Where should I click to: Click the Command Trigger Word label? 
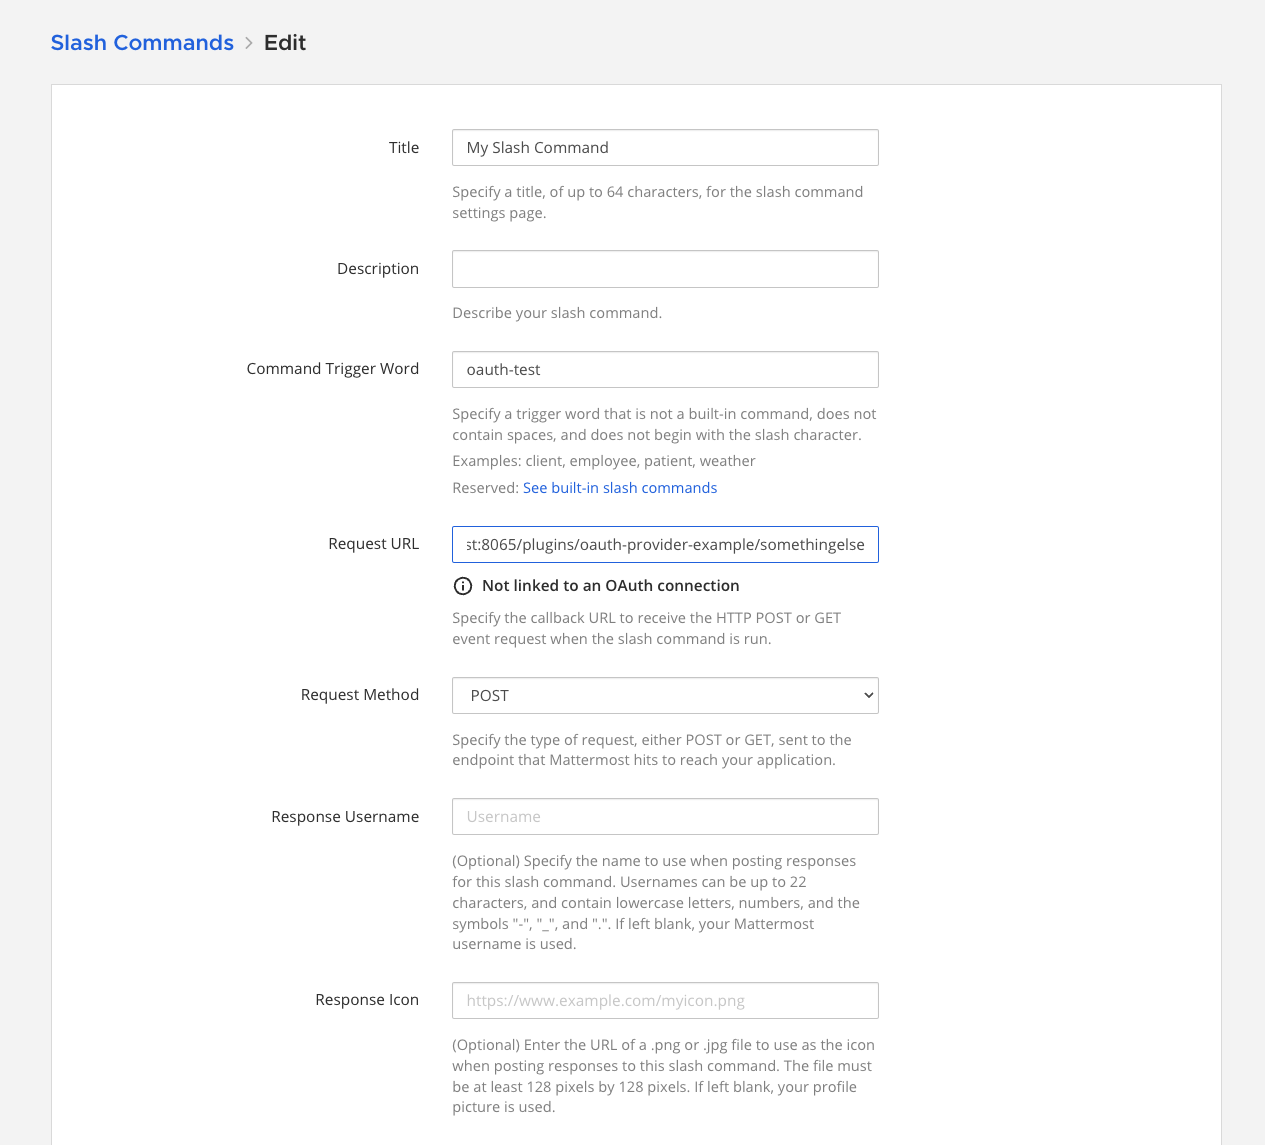pyautogui.click(x=332, y=369)
